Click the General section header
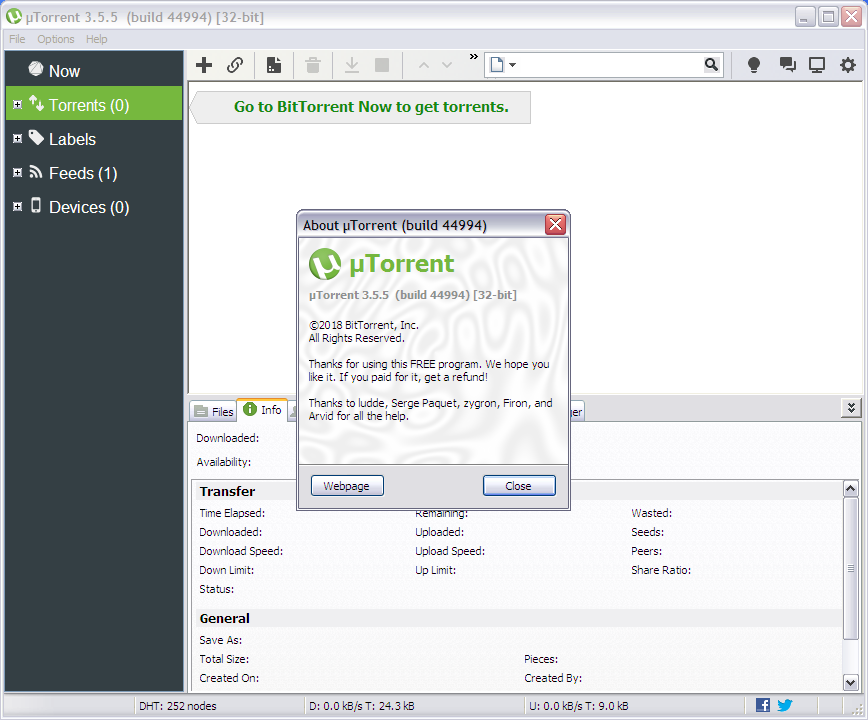The image size is (868, 720). click(x=225, y=619)
